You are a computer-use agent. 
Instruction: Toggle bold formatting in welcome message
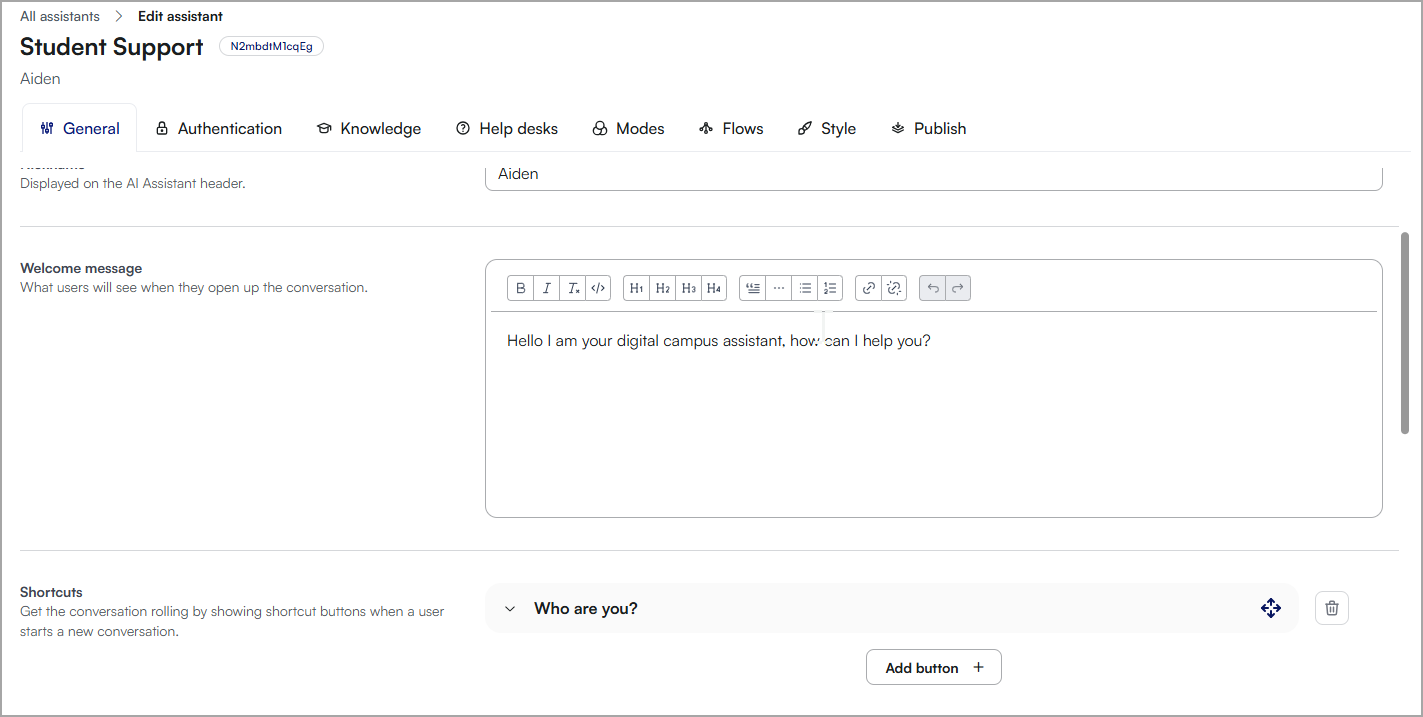pyautogui.click(x=521, y=288)
